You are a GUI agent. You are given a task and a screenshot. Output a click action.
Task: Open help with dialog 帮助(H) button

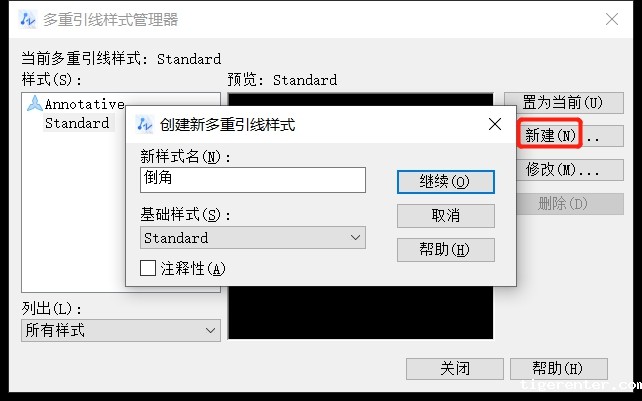[x=446, y=250]
